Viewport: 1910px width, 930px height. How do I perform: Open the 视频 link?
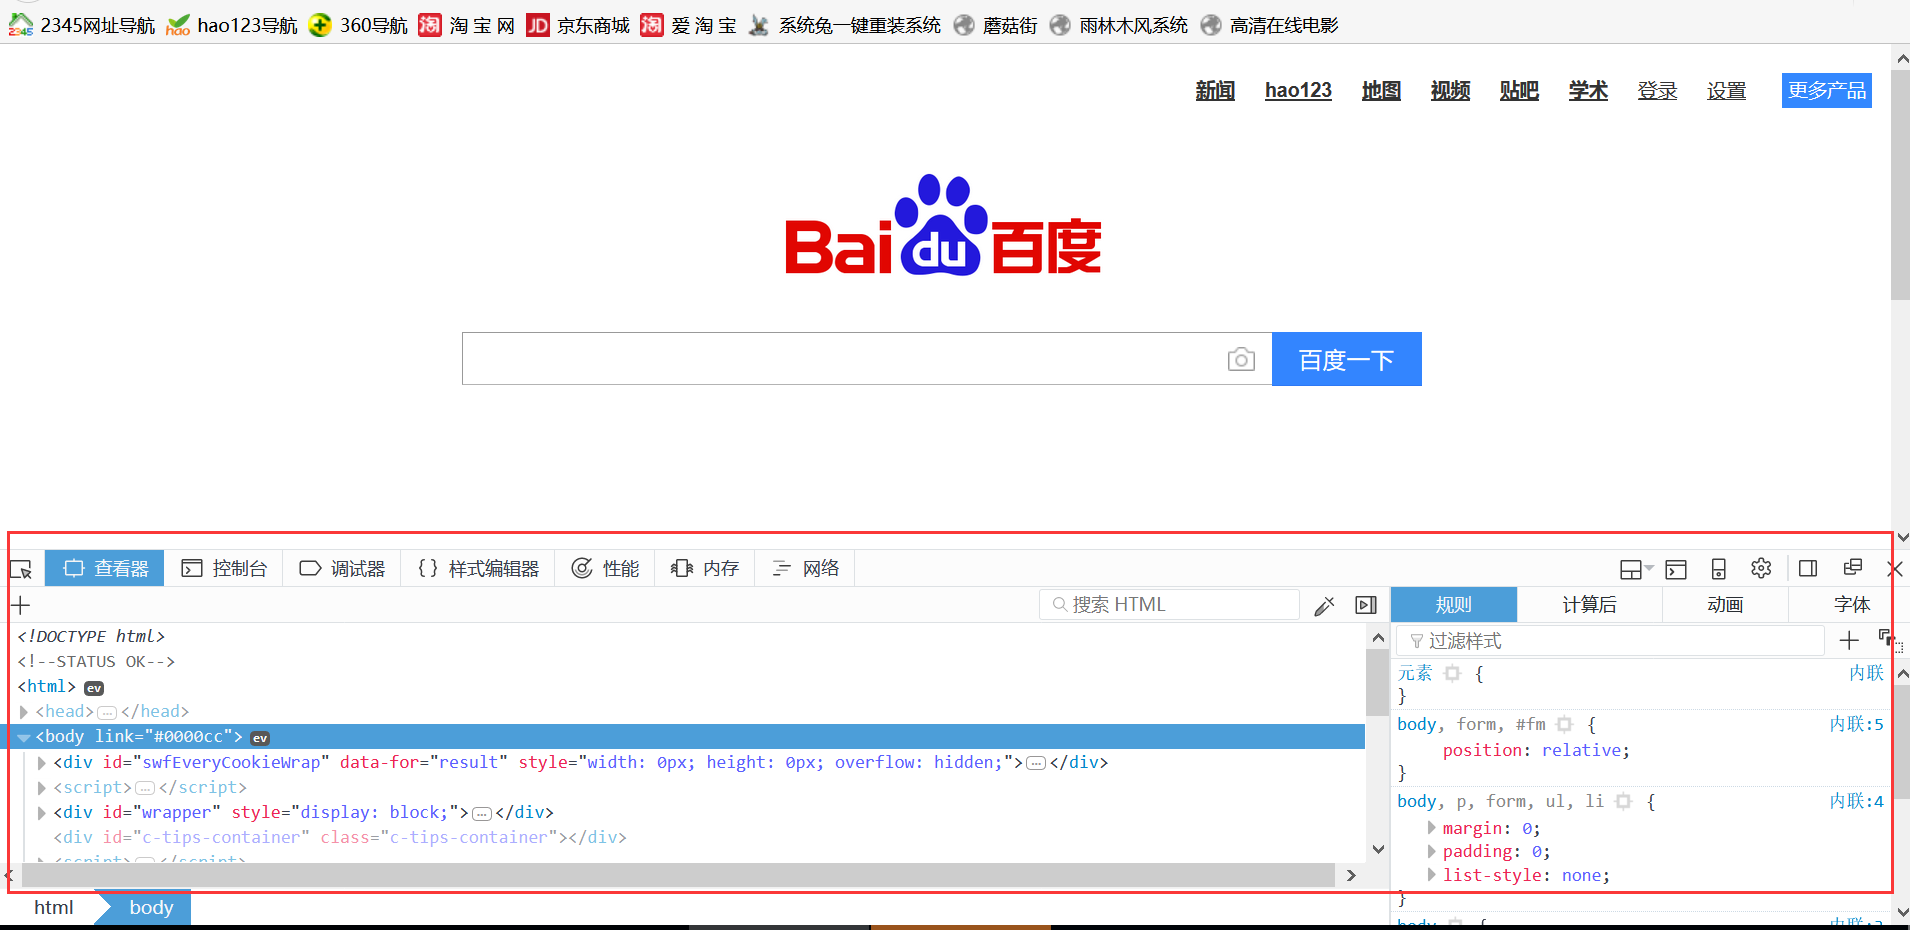tap(1450, 90)
